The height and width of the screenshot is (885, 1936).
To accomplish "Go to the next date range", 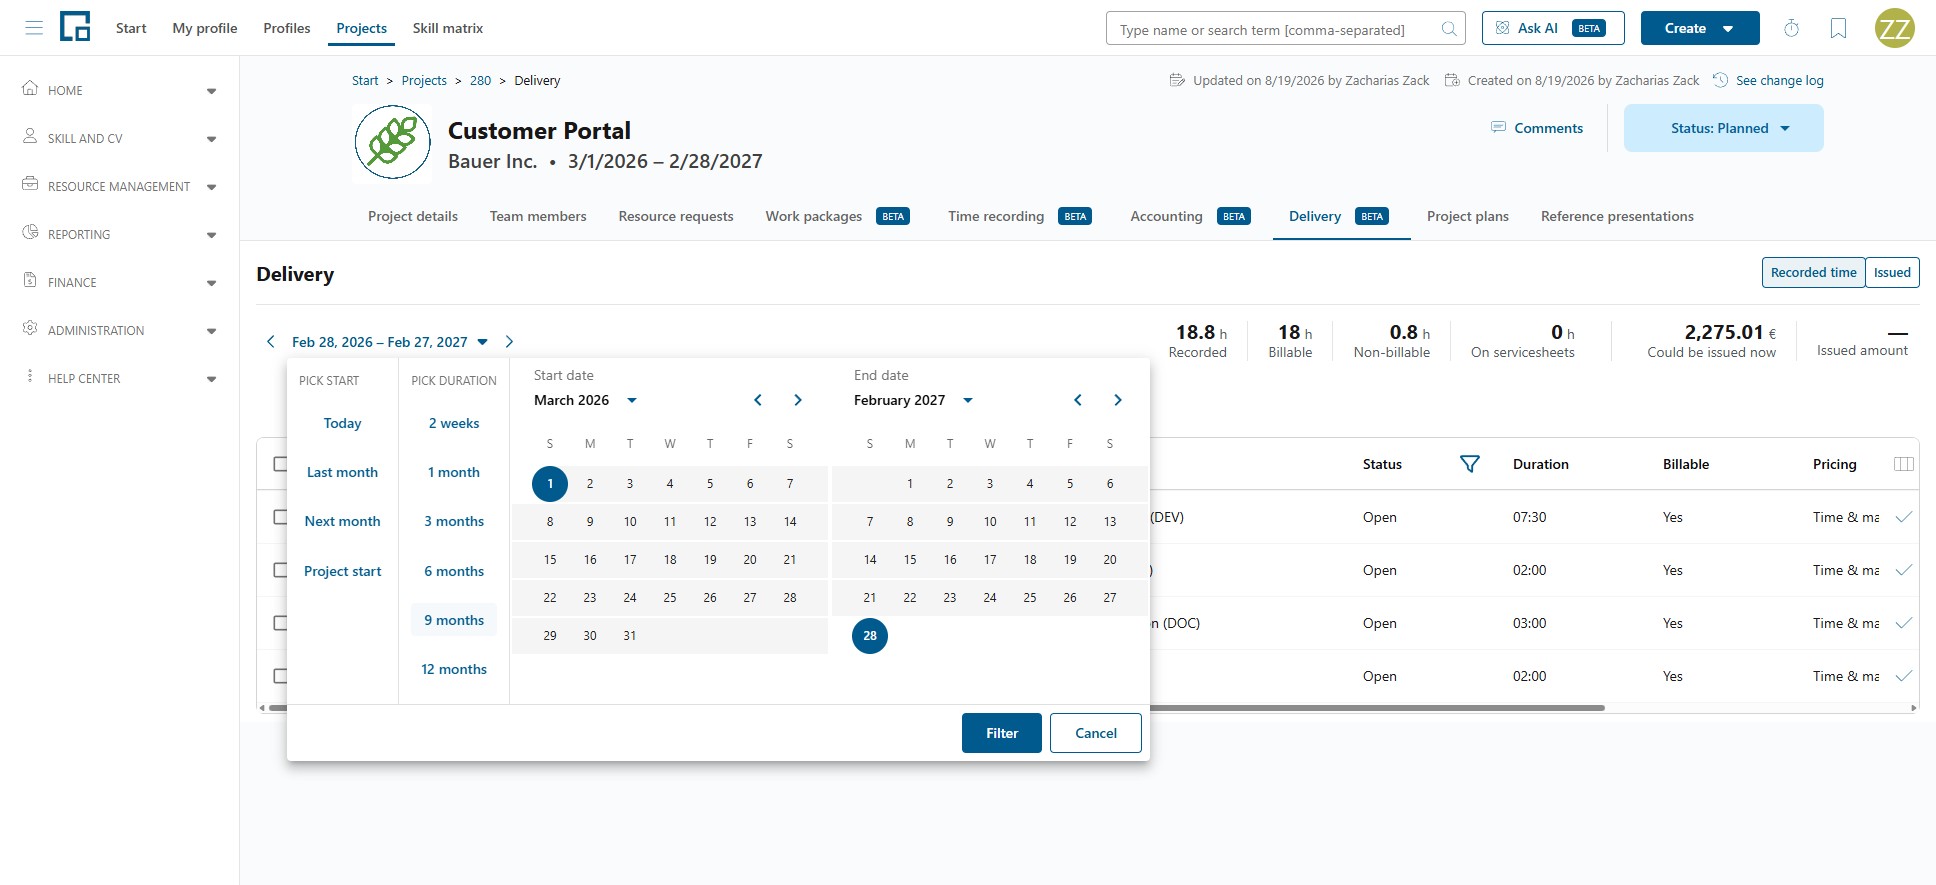I will [509, 342].
